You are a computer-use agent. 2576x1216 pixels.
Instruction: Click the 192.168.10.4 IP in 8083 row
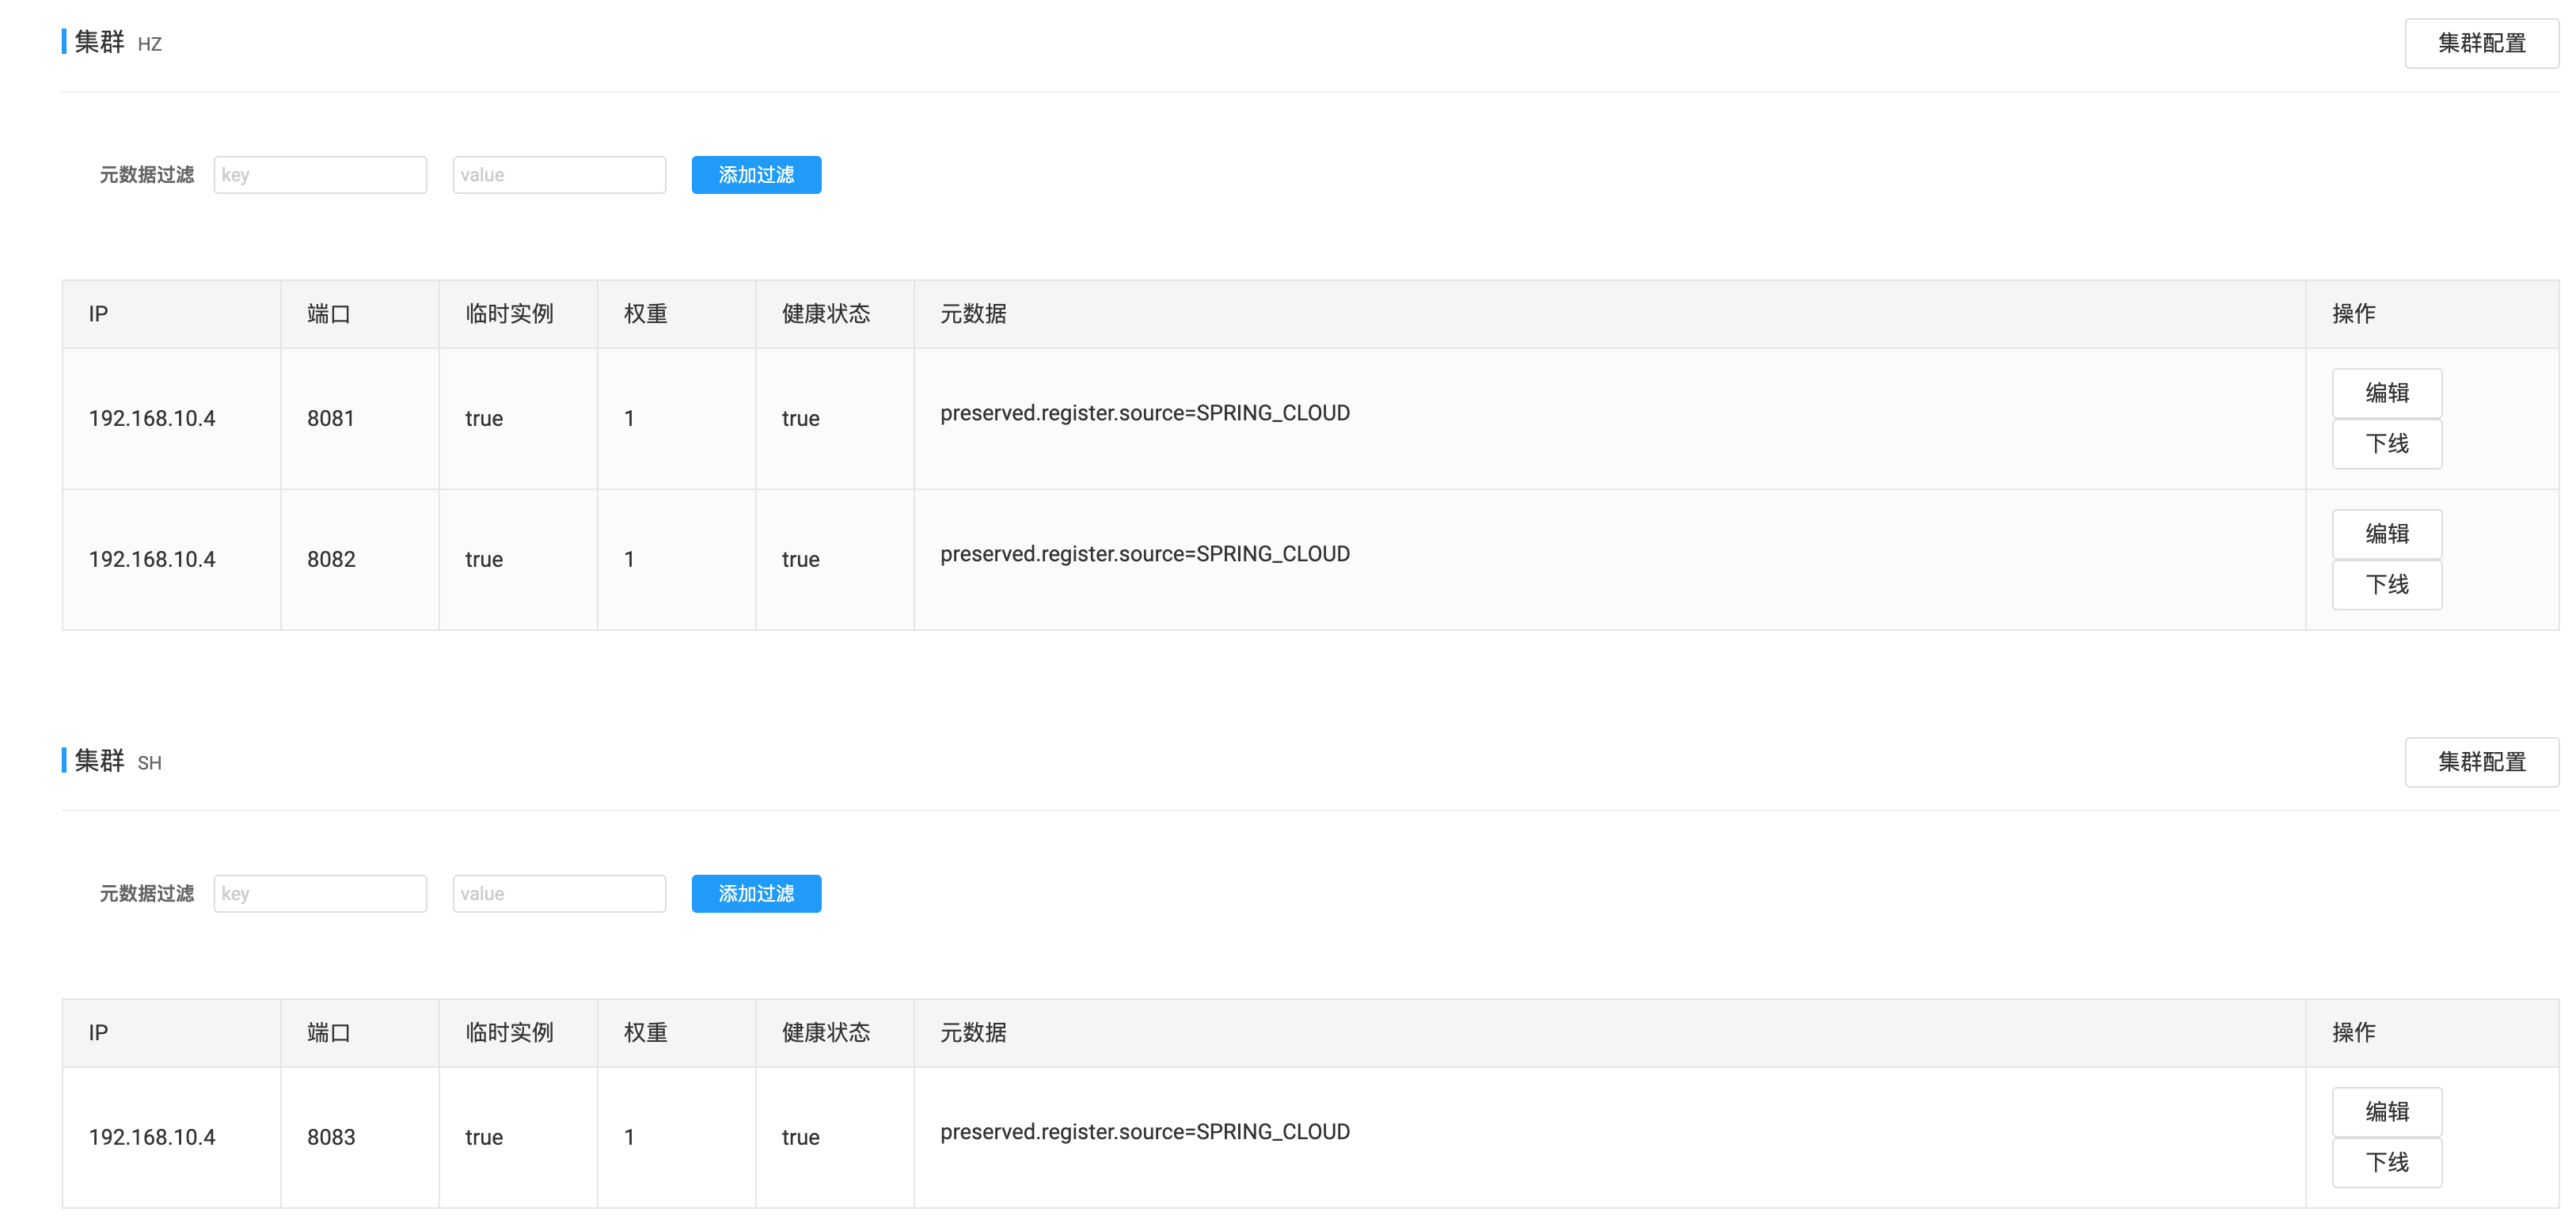point(152,1138)
